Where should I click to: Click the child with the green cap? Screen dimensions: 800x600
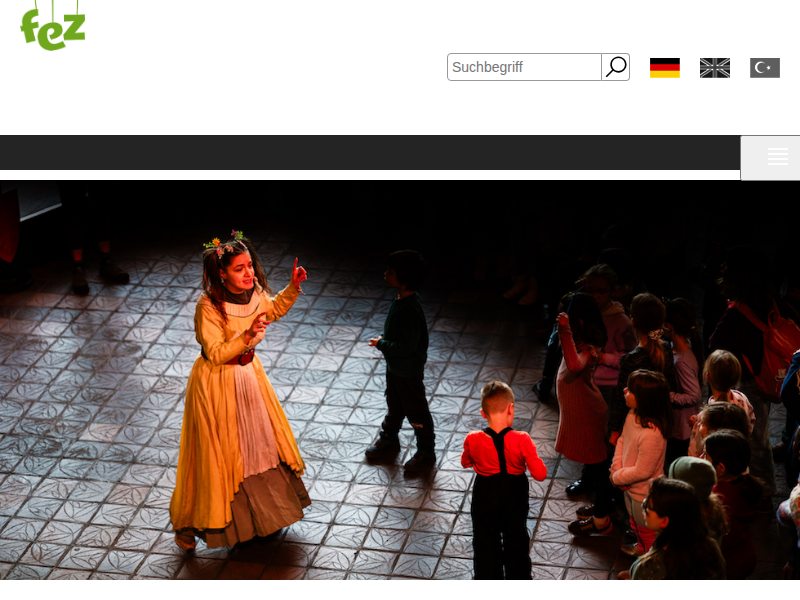[693, 477]
